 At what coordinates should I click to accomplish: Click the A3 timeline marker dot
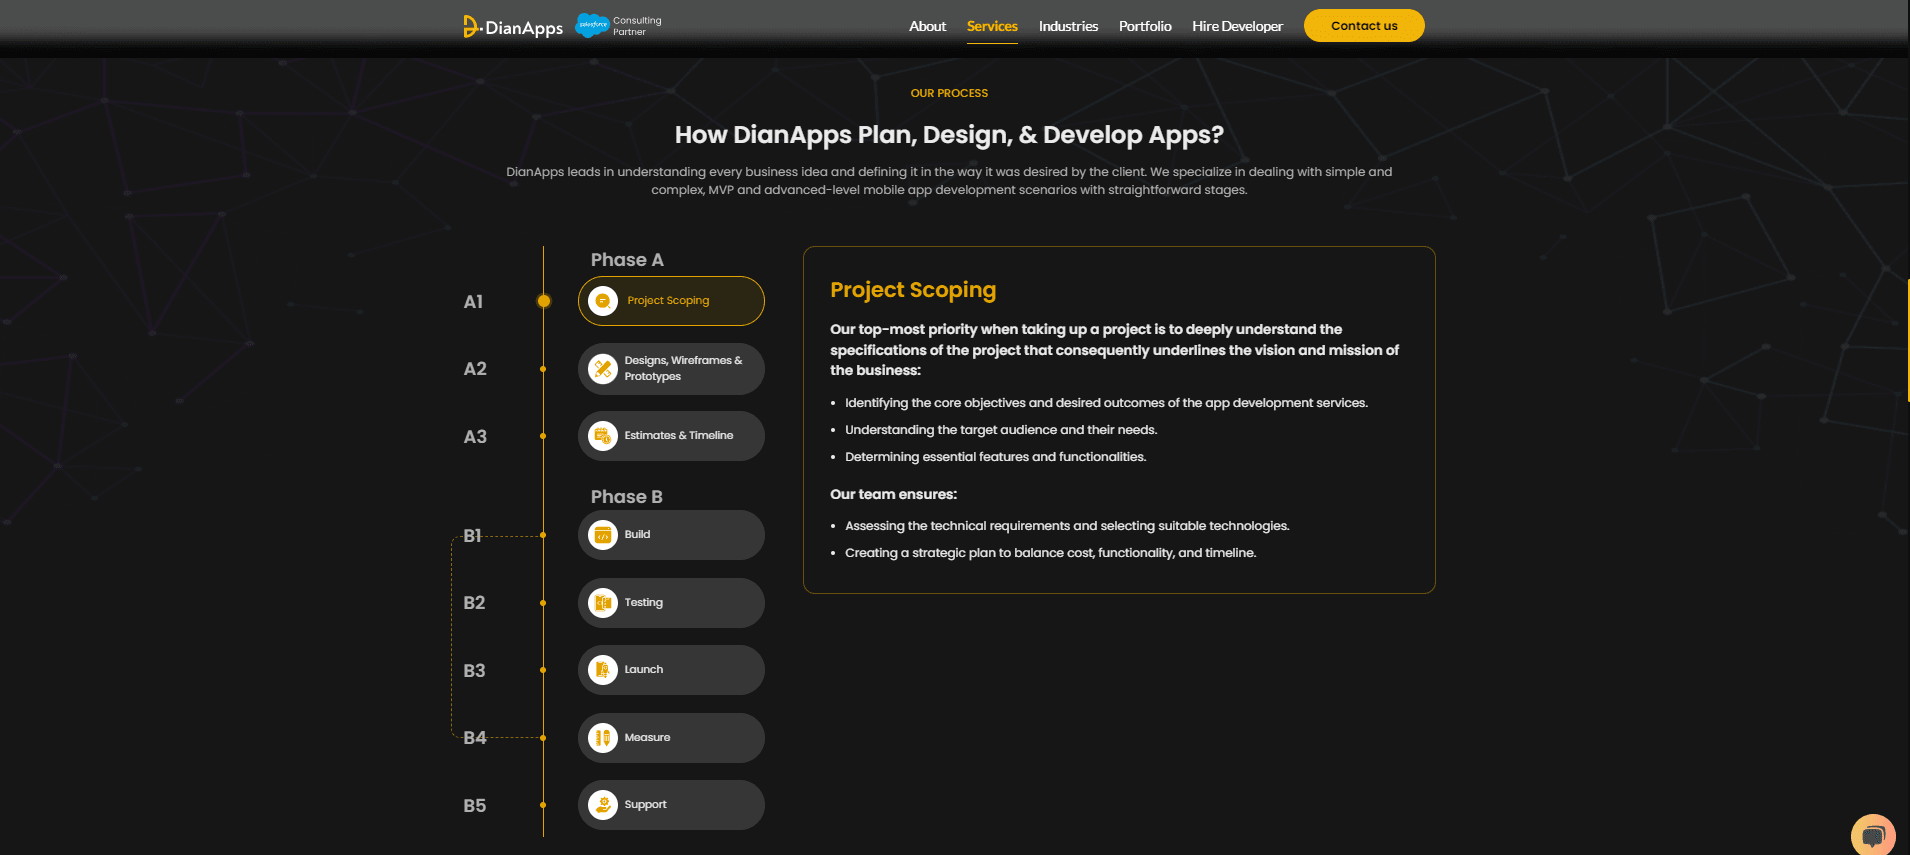[543, 436]
